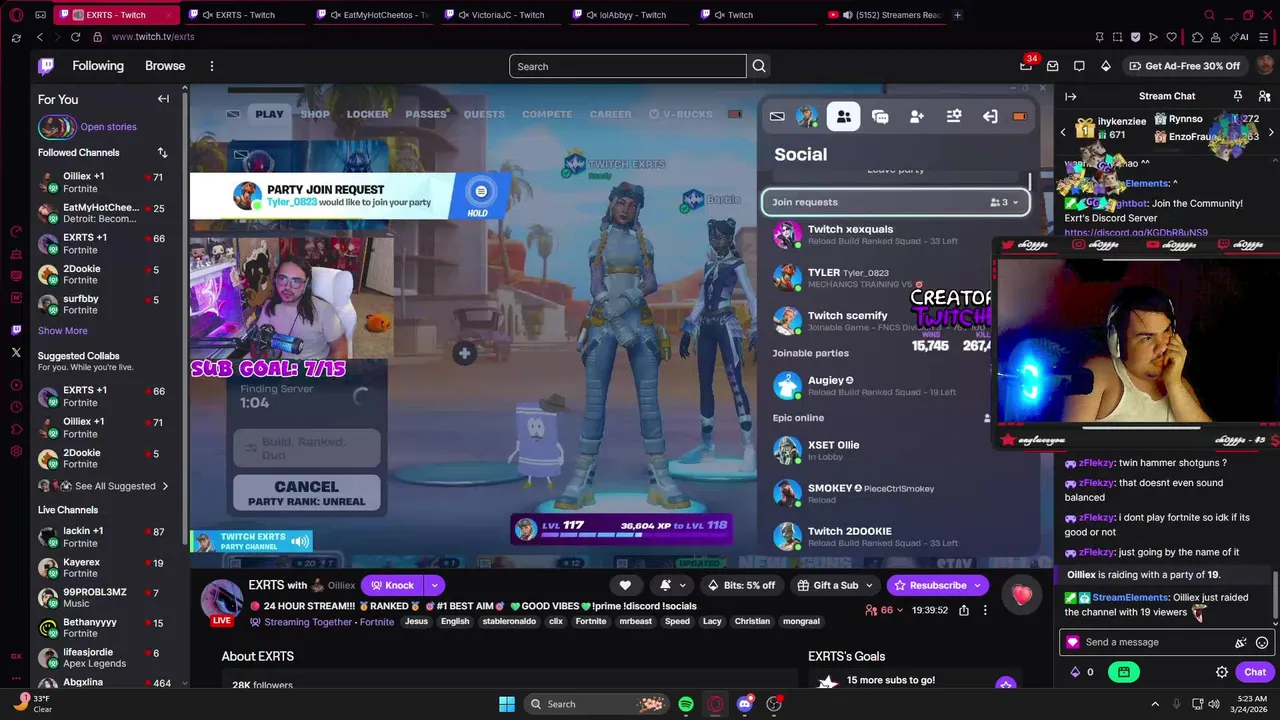Expand the Knock button dropdown arrow
The image size is (1280, 720).
[434, 585]
